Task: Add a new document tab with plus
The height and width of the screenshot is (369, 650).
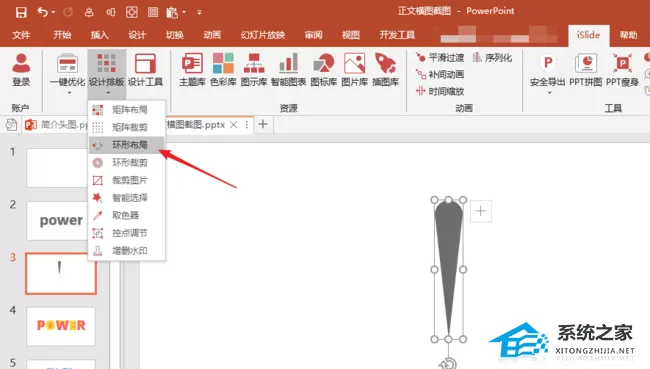Action: click(263, 124)
